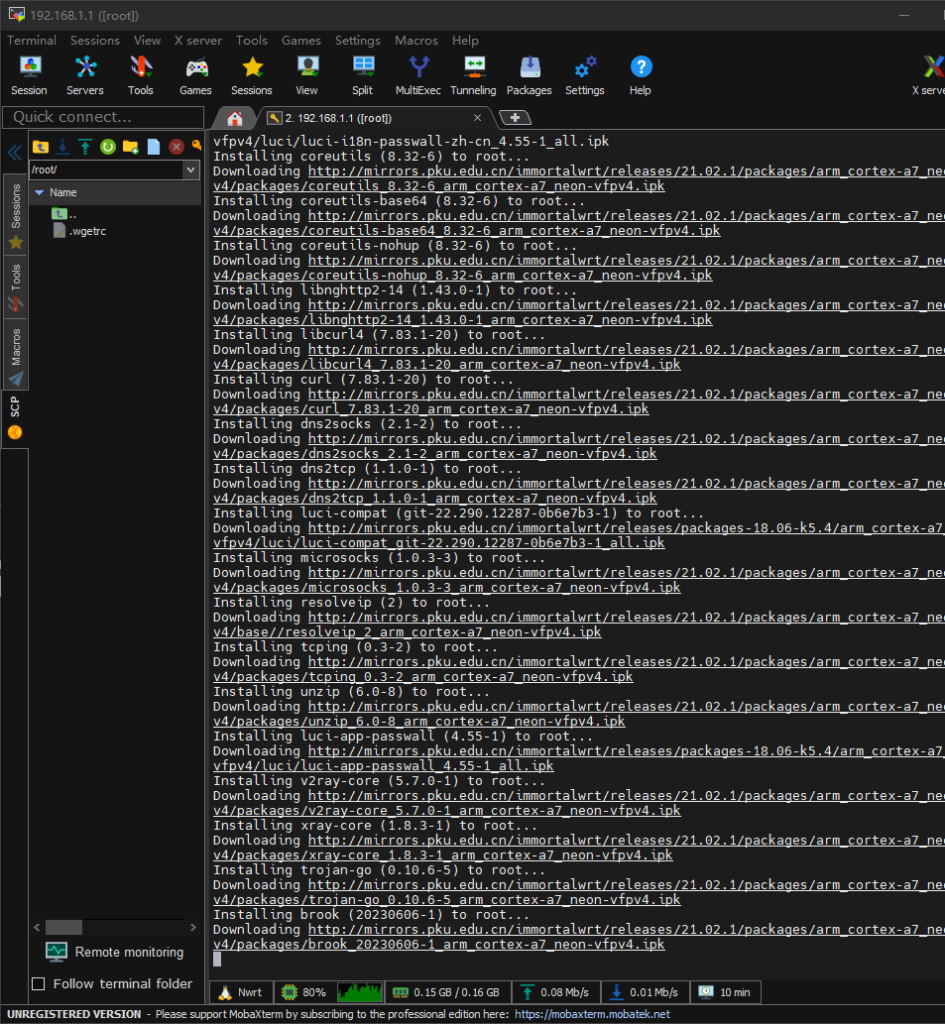Open the /root/ path dropdown
Image resolution: width=945 pixels, height=1024 pixels.
191,170
